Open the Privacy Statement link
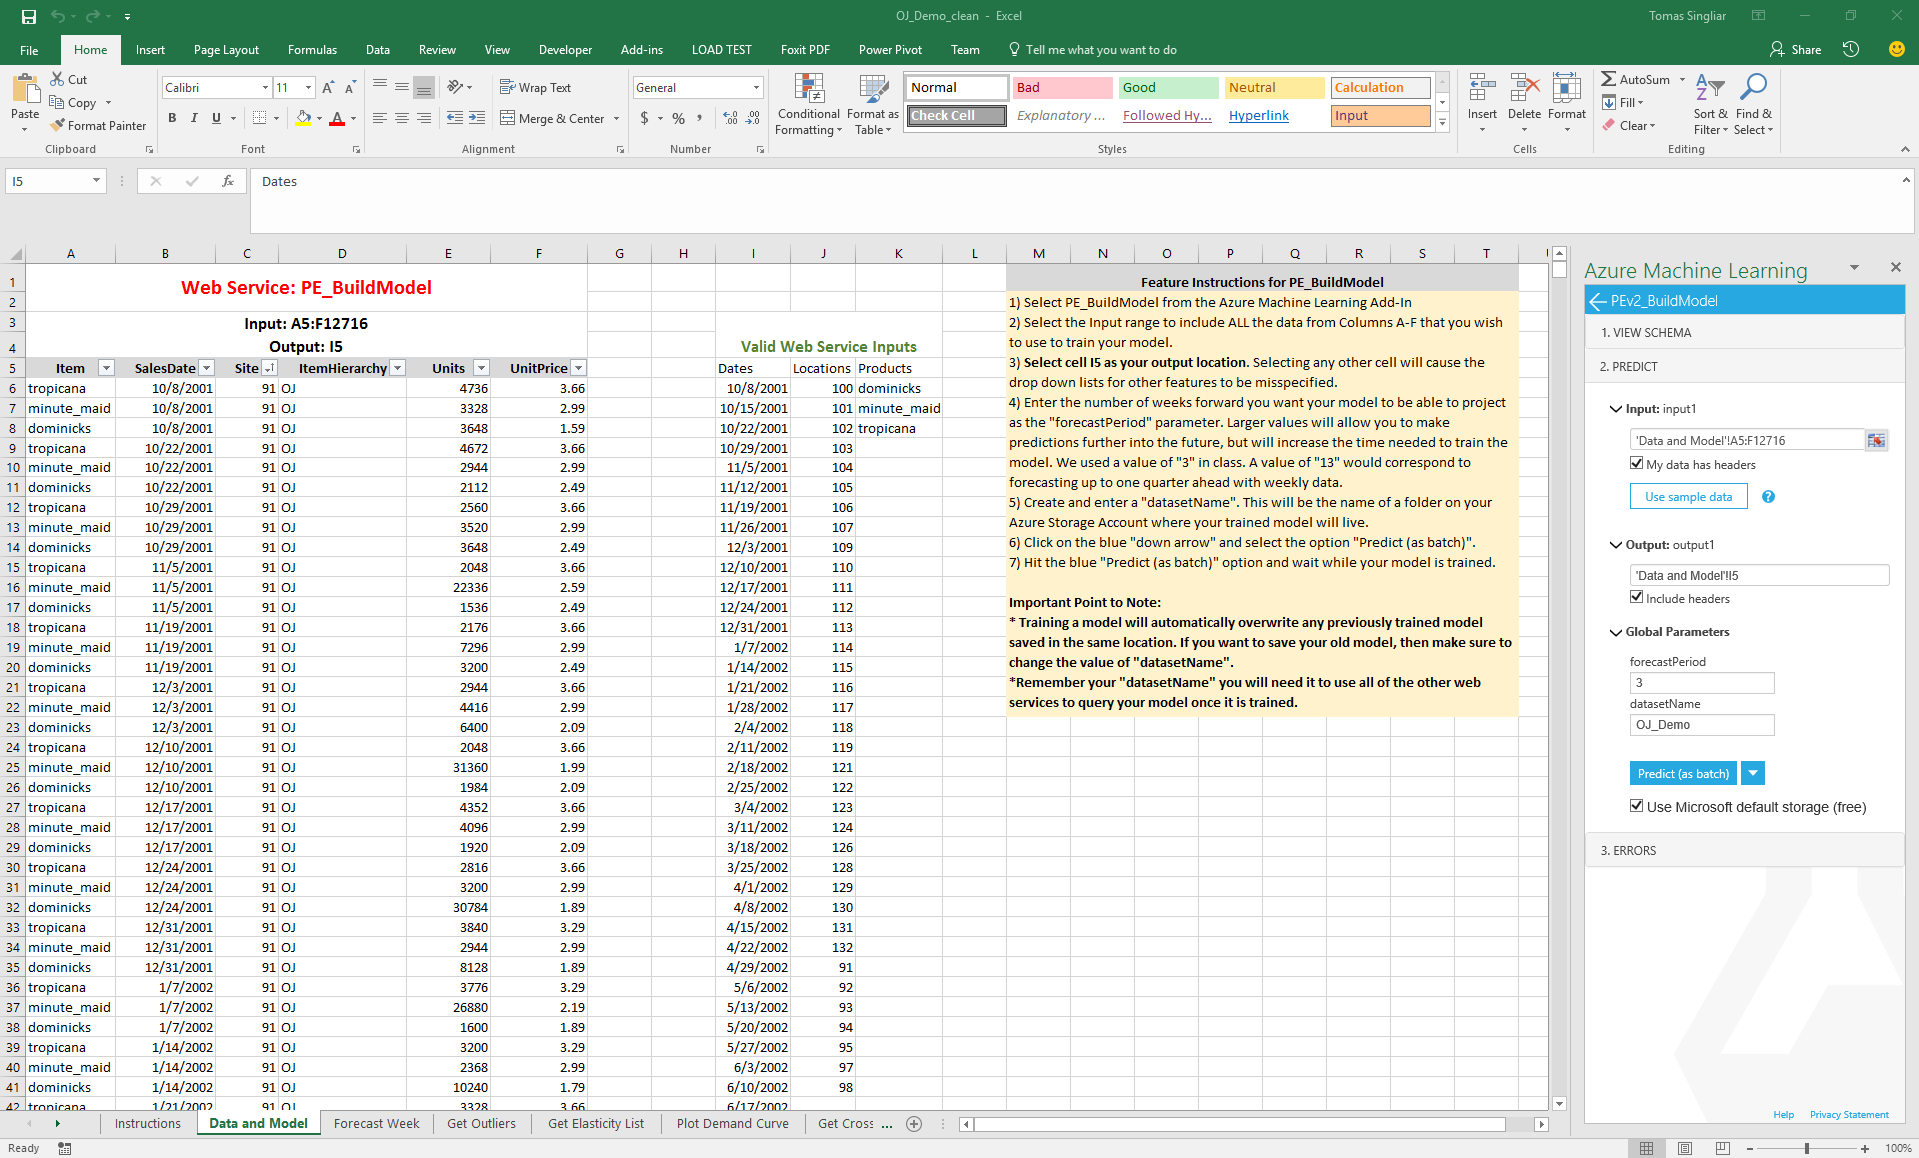Viewport: 1919px width, 1158px height. pos(1849,1114)
